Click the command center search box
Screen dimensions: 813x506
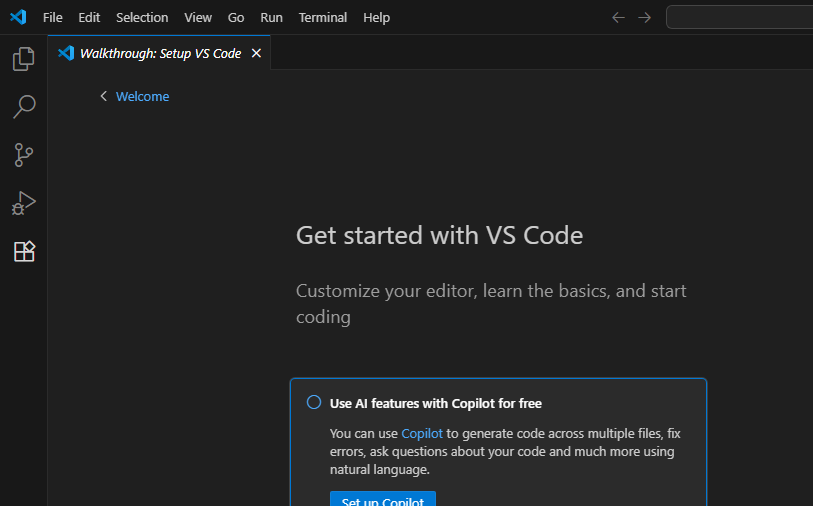pyautogui.click(x=740, y=17)
